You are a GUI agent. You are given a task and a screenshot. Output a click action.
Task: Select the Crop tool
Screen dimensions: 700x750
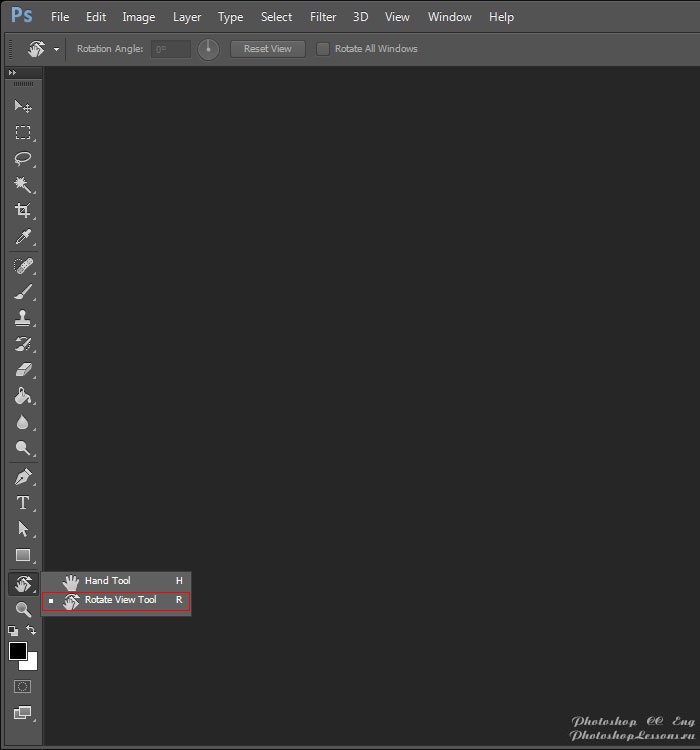coord(22,211)
